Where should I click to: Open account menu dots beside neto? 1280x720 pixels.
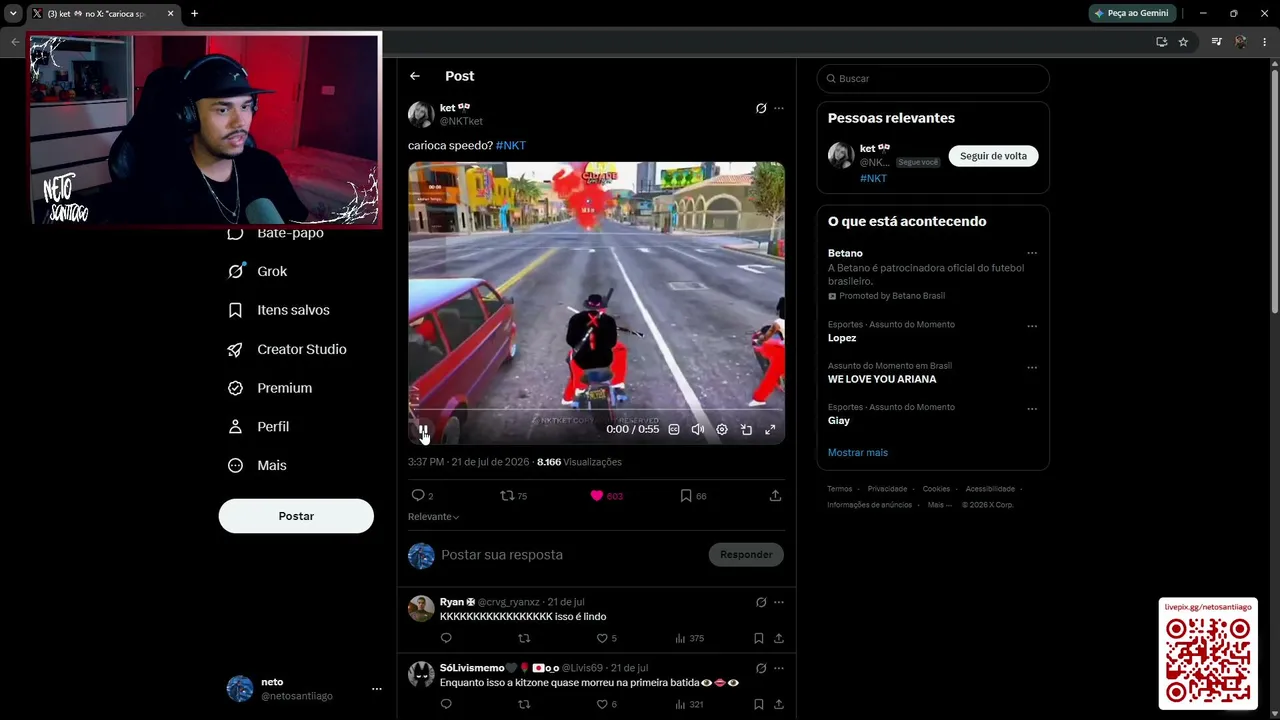[x=377, y=689]
